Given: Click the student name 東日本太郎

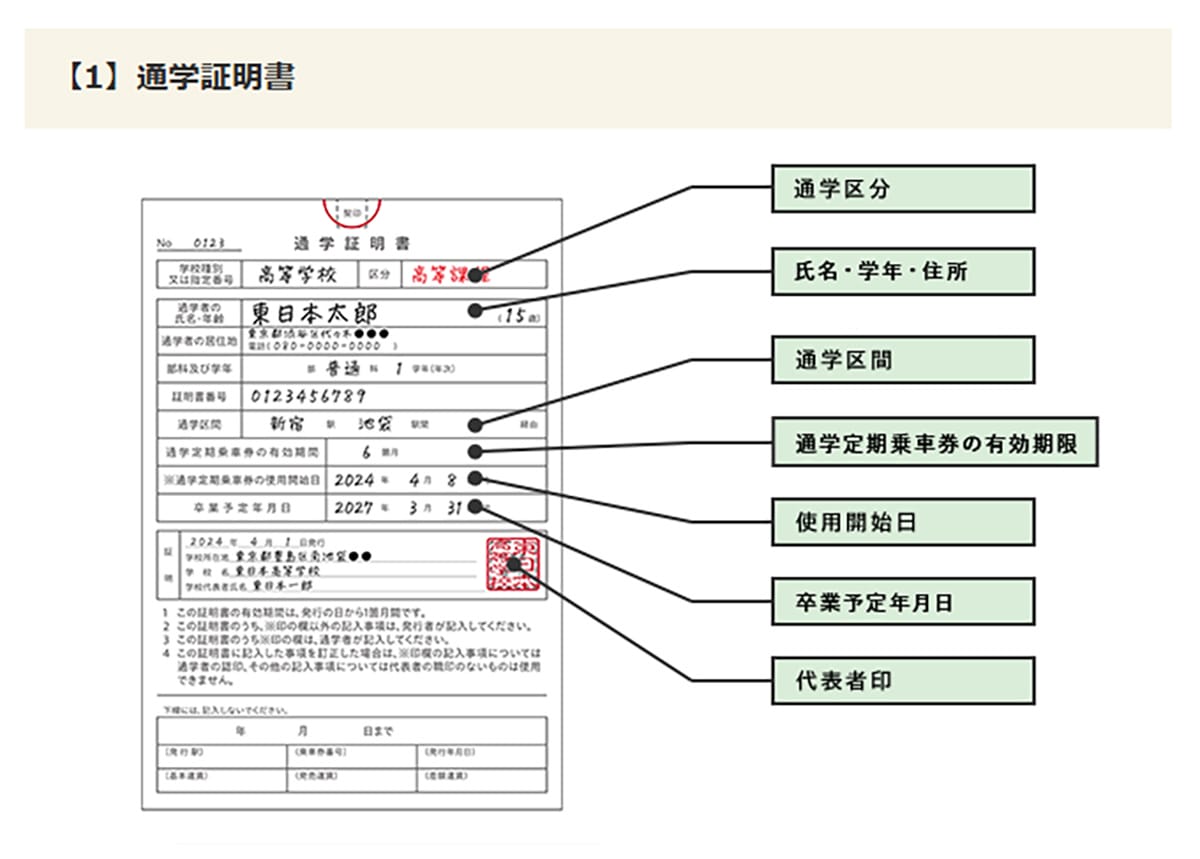Looking at the screenshot, I should click(314, 312).
